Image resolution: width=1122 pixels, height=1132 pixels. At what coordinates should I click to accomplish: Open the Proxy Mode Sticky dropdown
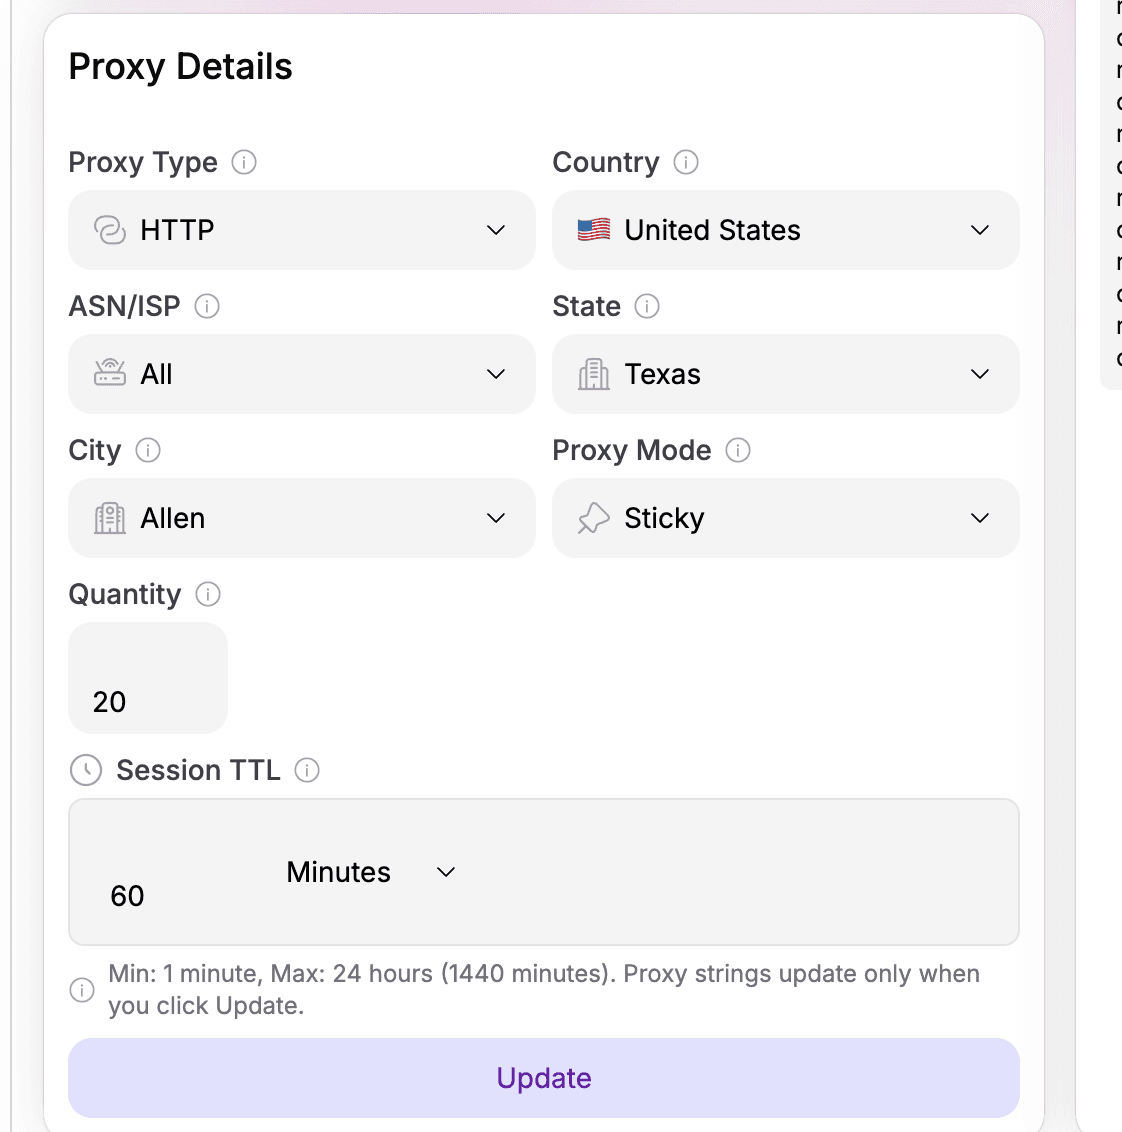[x=785, y=518]
